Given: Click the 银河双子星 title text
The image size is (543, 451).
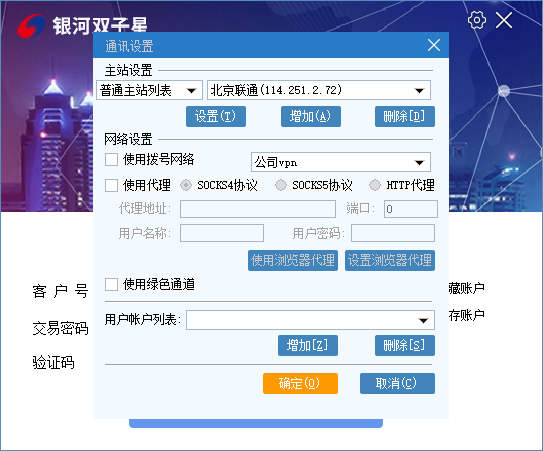Looking at the screenshot, I should point(100,26).
